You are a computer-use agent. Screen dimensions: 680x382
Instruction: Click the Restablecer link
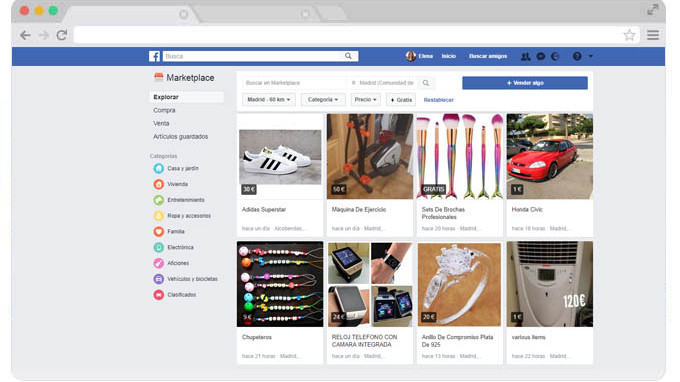[438, 100]
